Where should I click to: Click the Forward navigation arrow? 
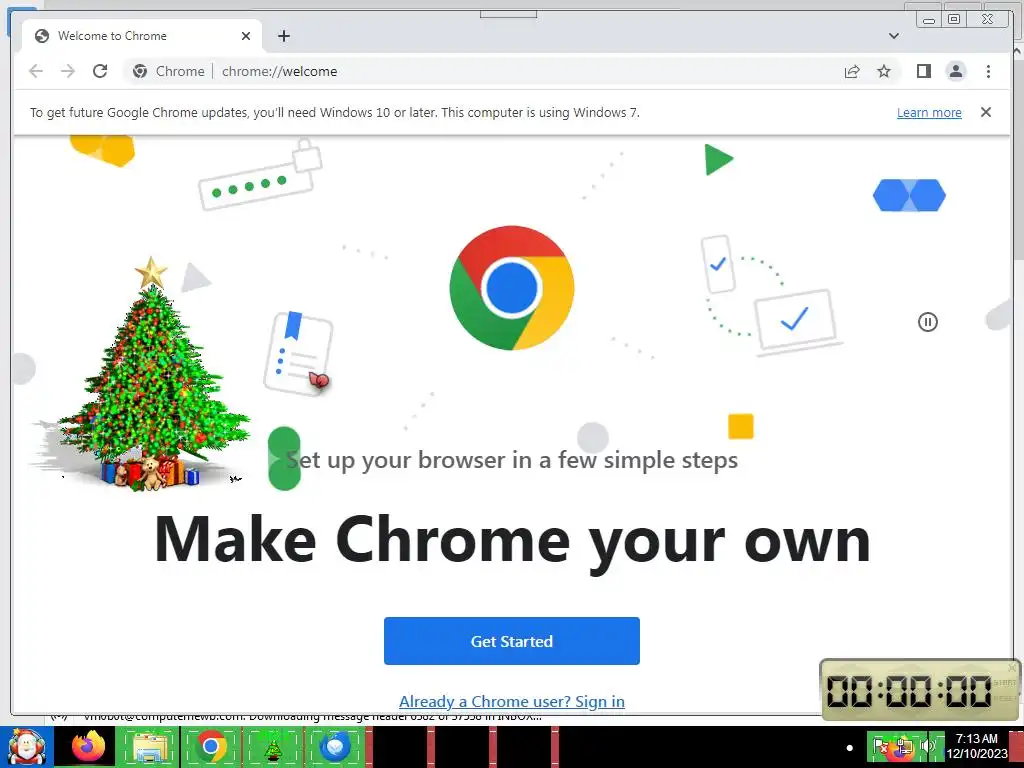[x=68, y=71]
